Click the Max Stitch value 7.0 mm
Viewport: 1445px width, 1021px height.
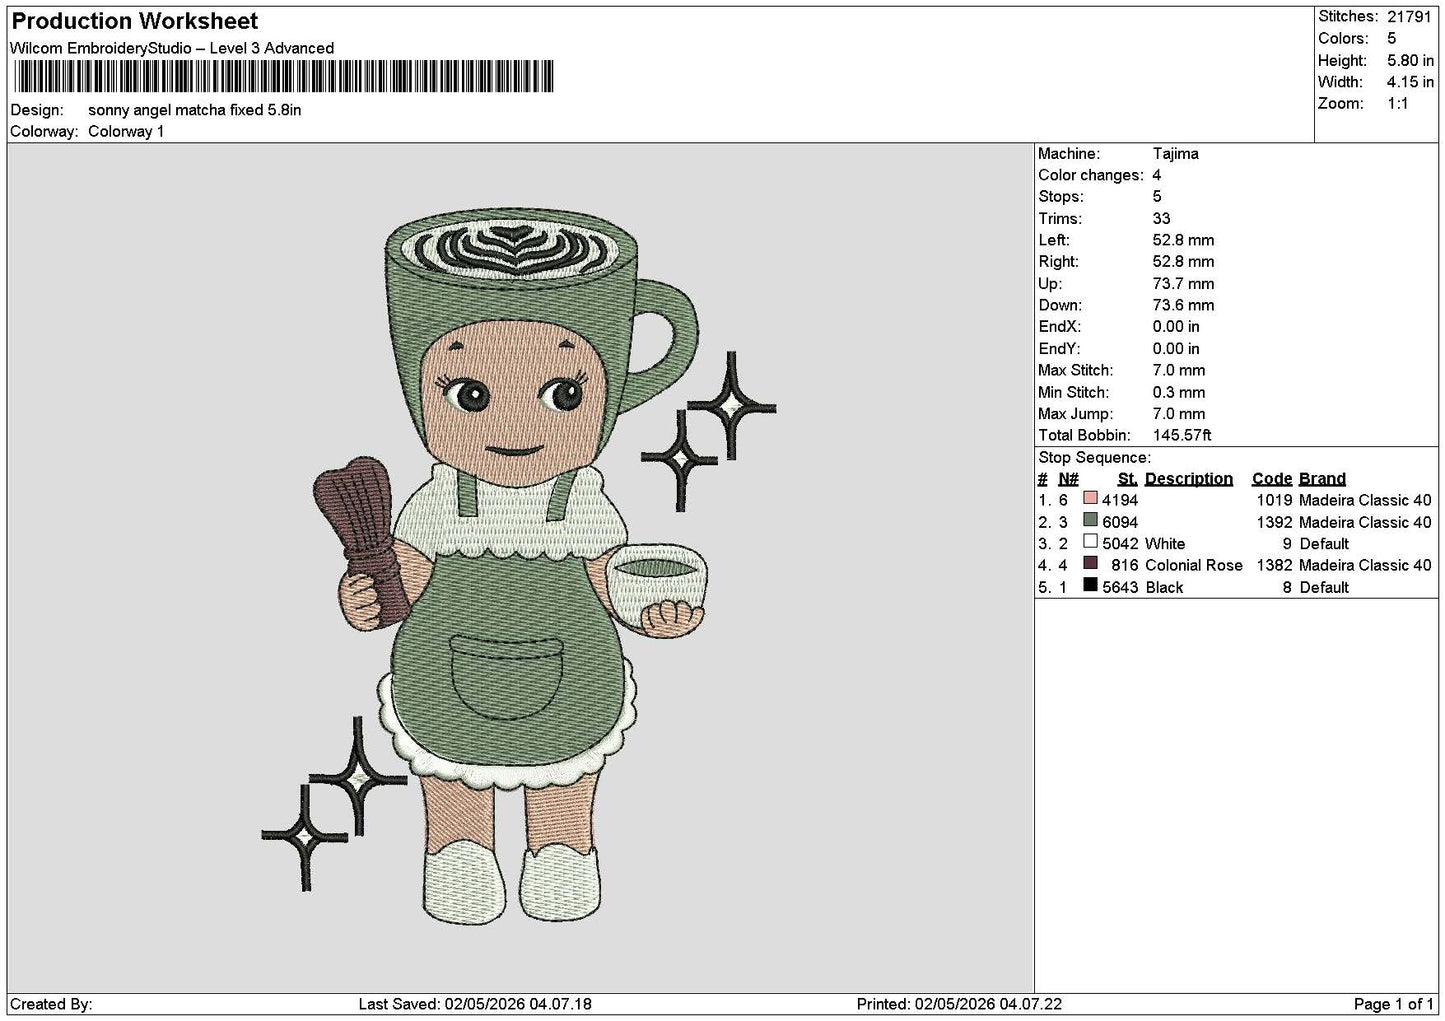1179,370
